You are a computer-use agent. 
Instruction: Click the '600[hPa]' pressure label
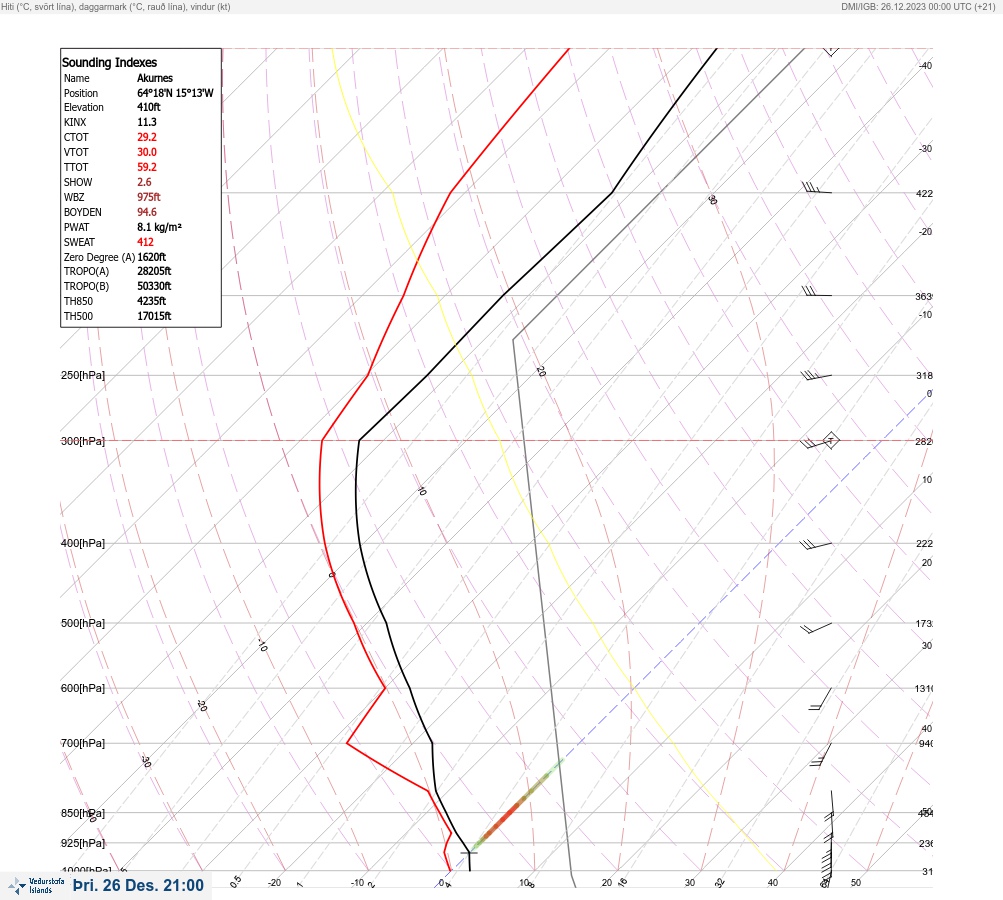(83, 688)
